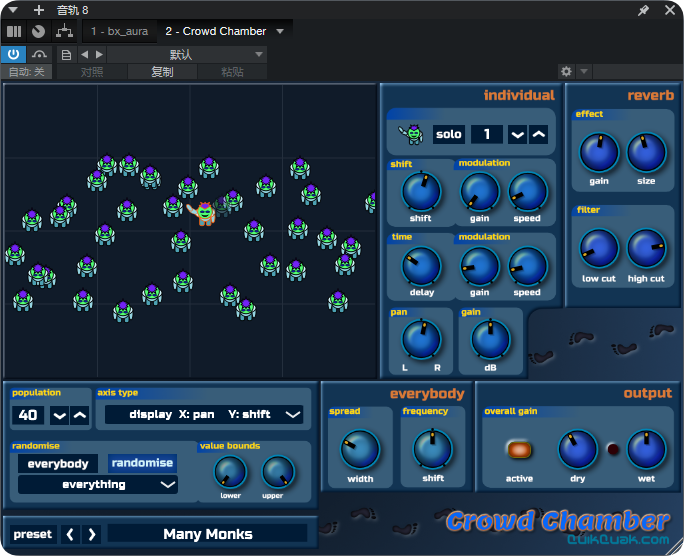Click the round dial icon in the top toolbar
The width and height of the screenshot is (684, 556).
coord(38,31)
